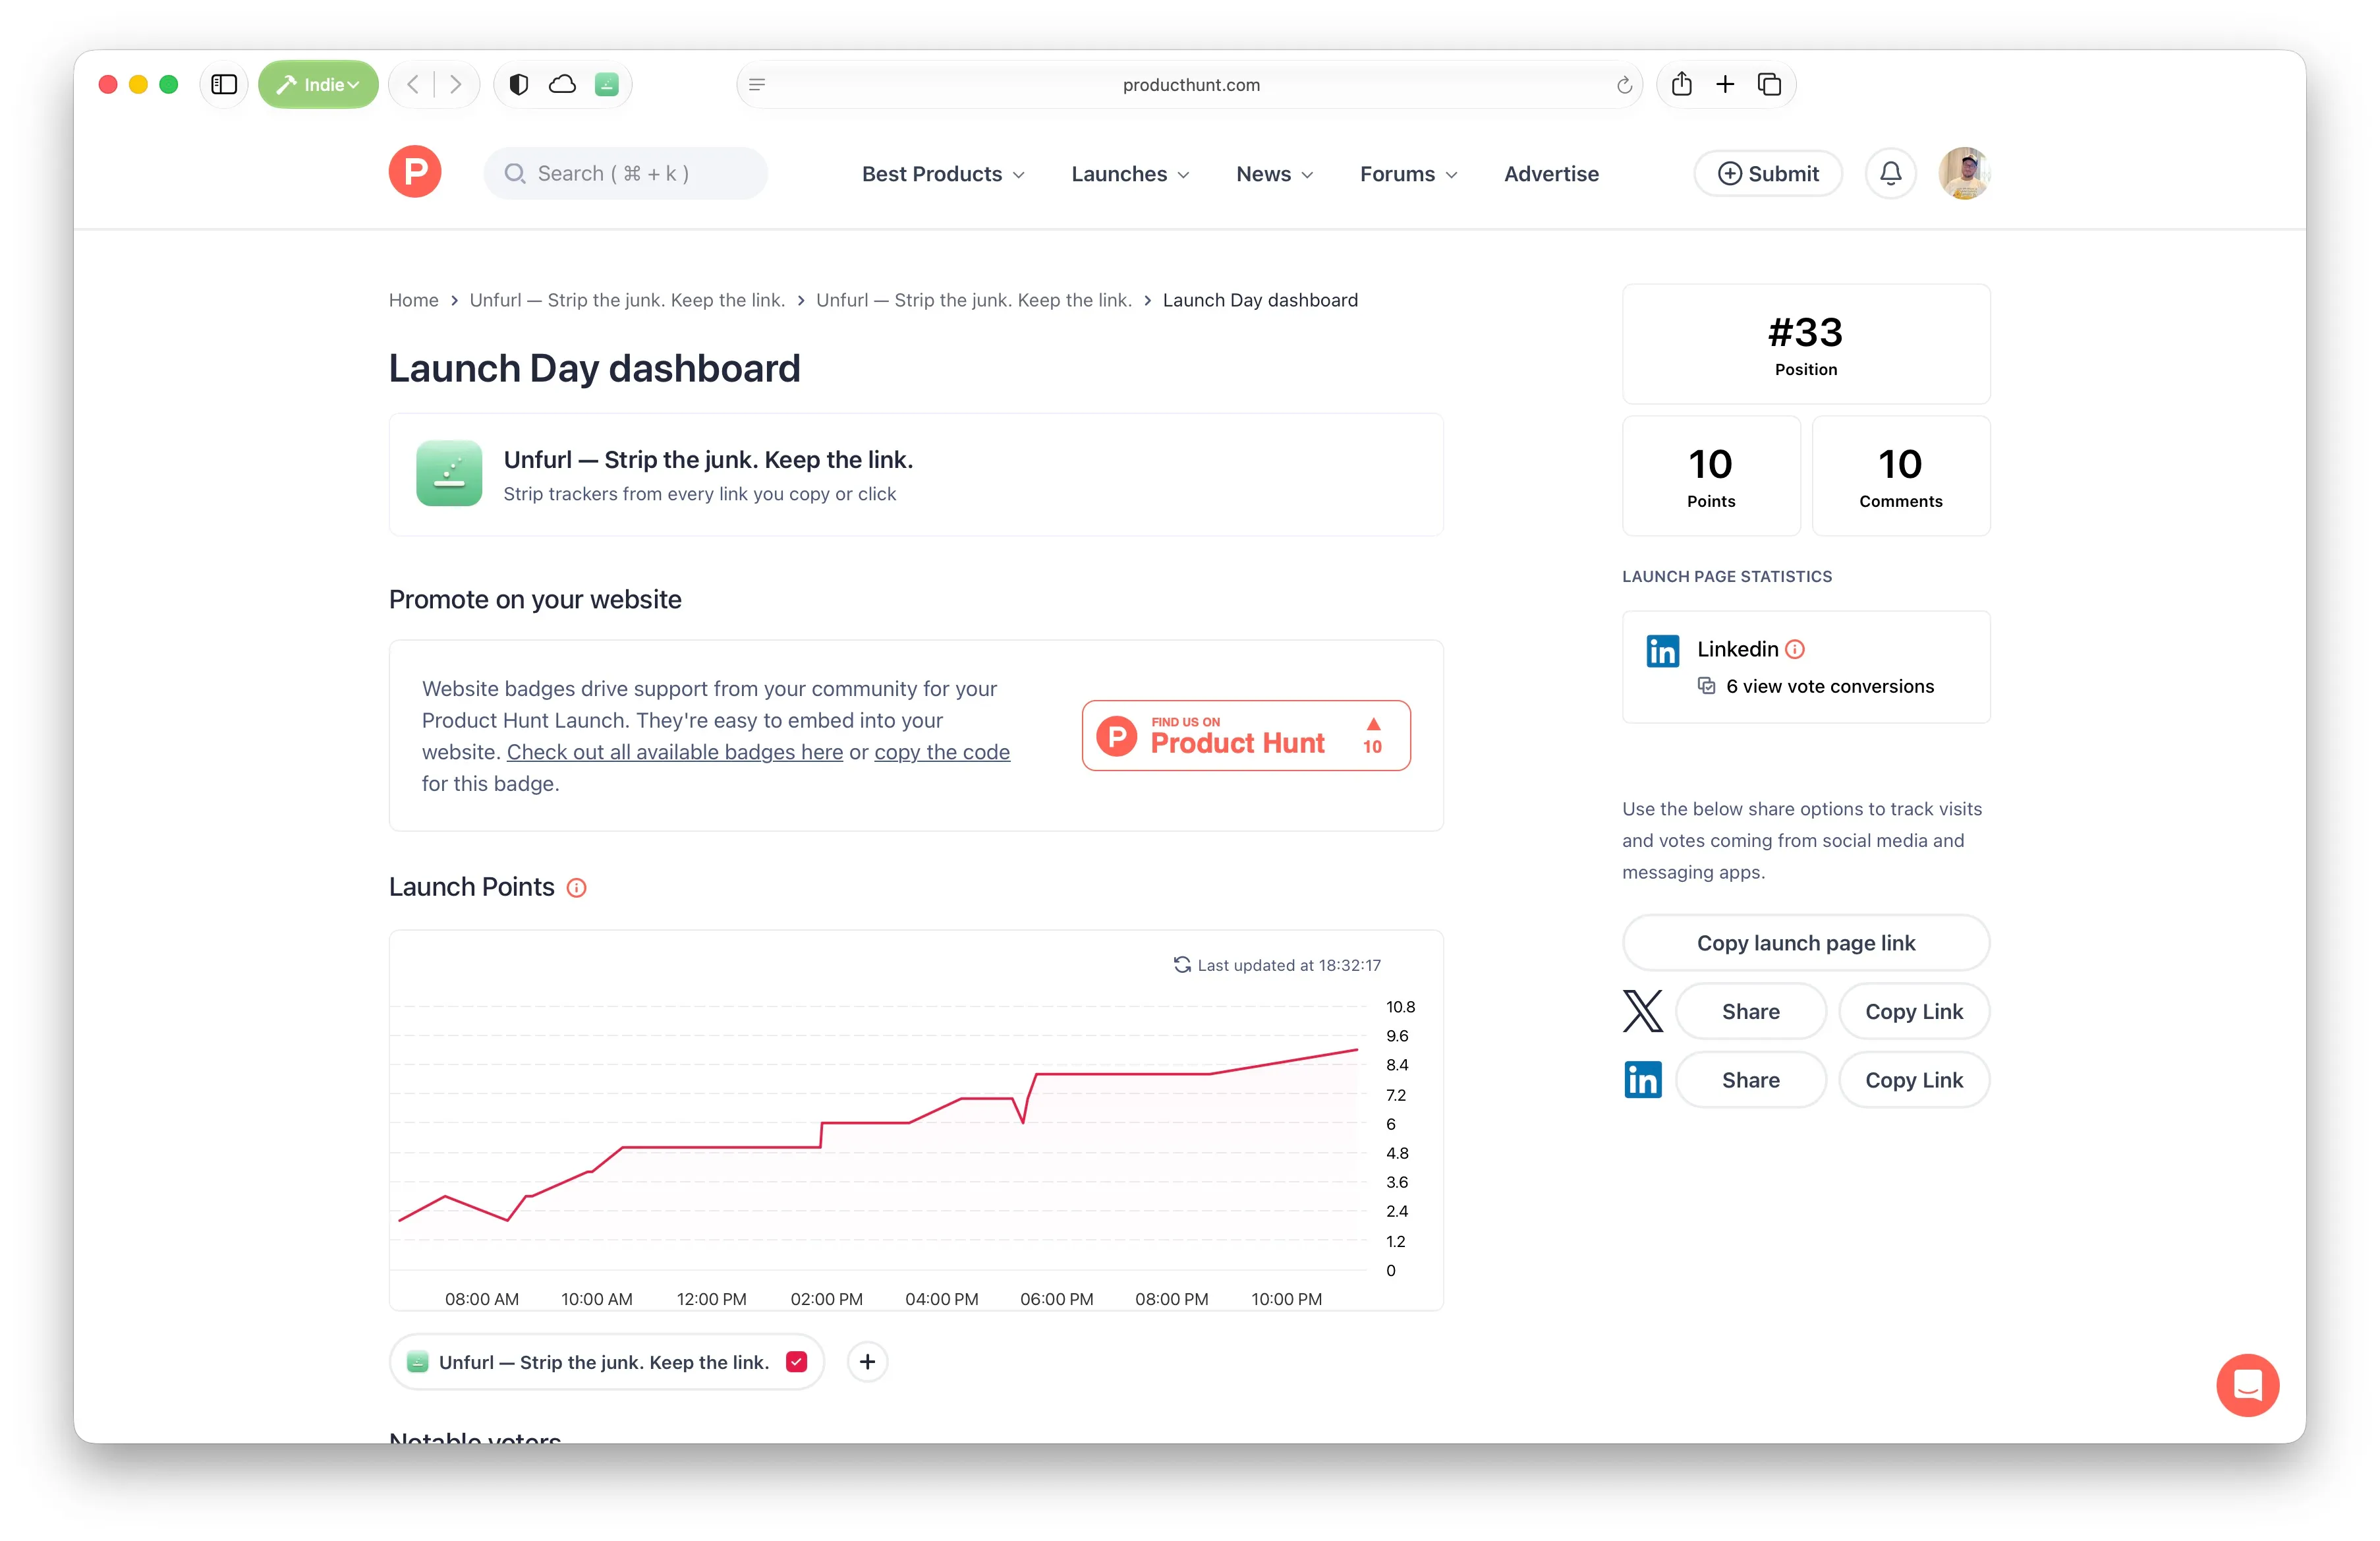2380x1541 pixels.
Task: Click the view vote conversions icon
Action: (x=1706, y=686)
